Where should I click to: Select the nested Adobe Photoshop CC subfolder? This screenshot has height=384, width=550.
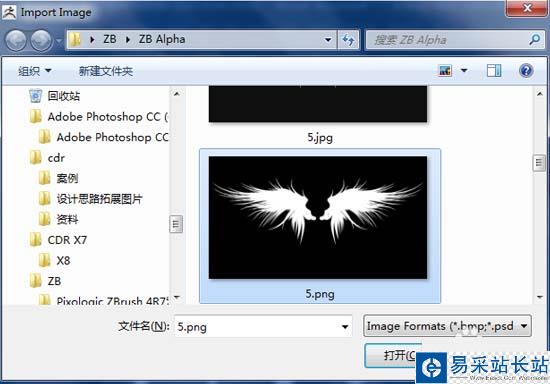click(113, 137)
